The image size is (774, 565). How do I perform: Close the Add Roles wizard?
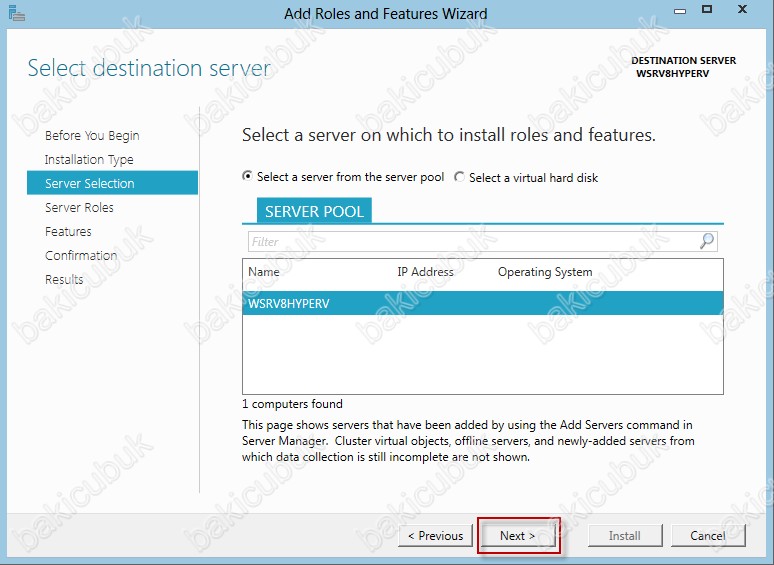point(742,9)
